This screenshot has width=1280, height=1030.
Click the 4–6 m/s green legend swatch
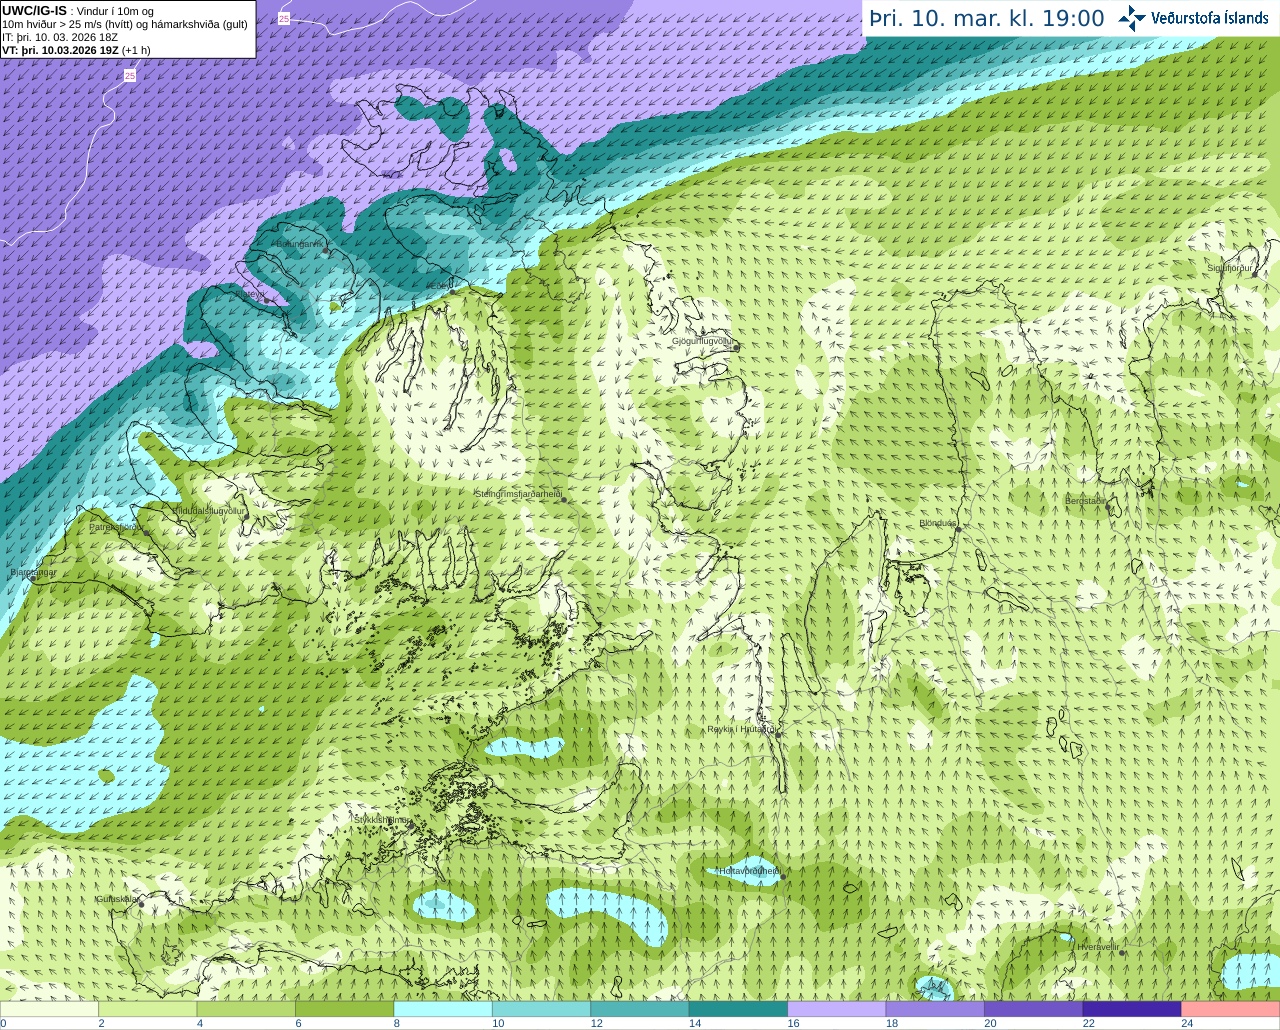(x=246, y=1009)
